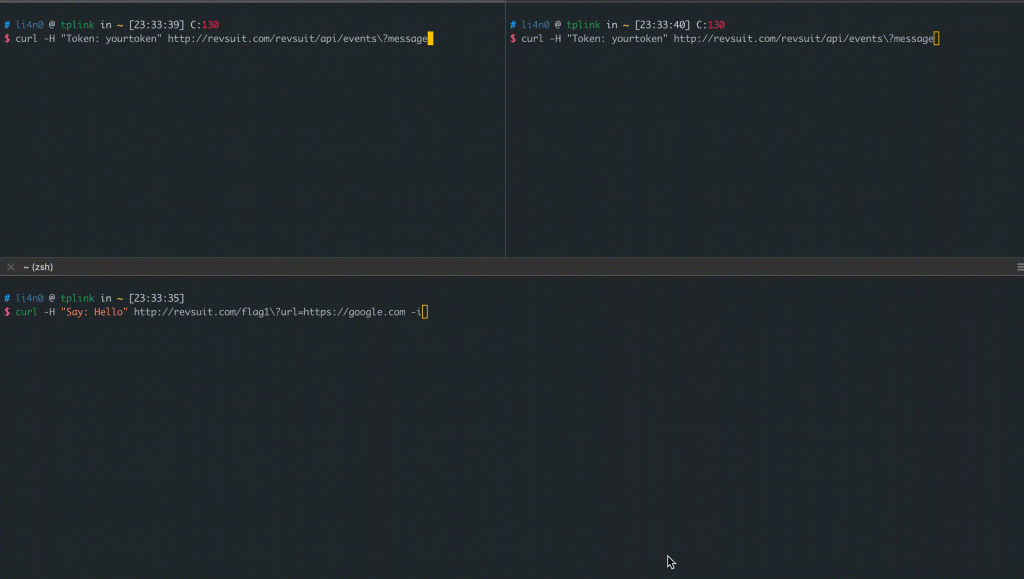1024x579 pixels.
Task: Click the "Token: yourtoken" string in the top-right pane
Action: [x=617, y=39]
